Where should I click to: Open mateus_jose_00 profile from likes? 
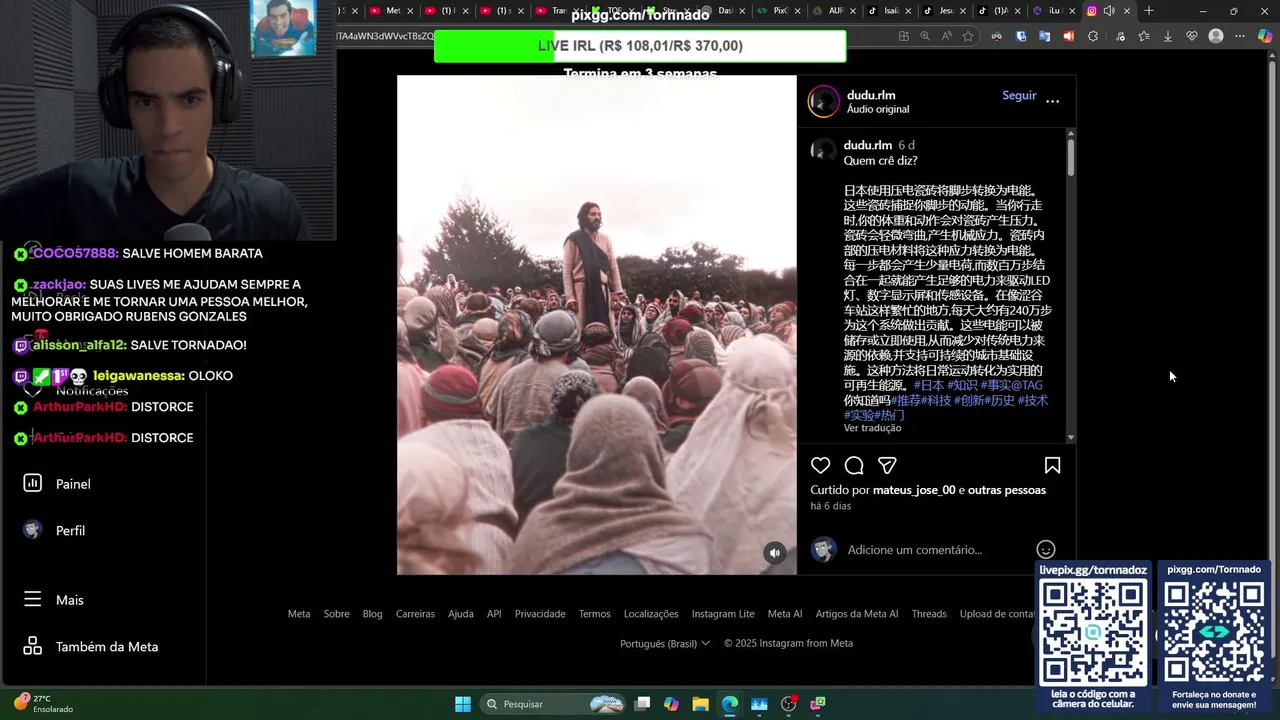point(914,490)
